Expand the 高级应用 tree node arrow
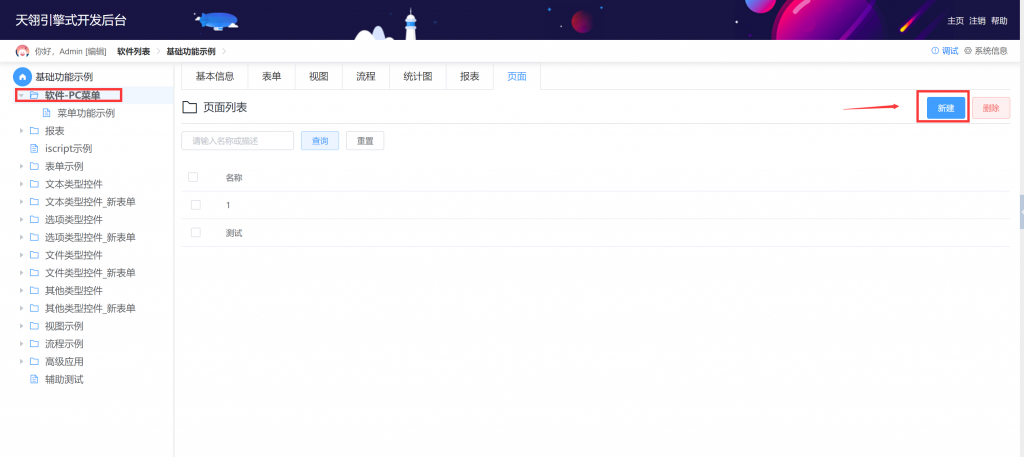1024x457 pixels. (x=21, y=361)
